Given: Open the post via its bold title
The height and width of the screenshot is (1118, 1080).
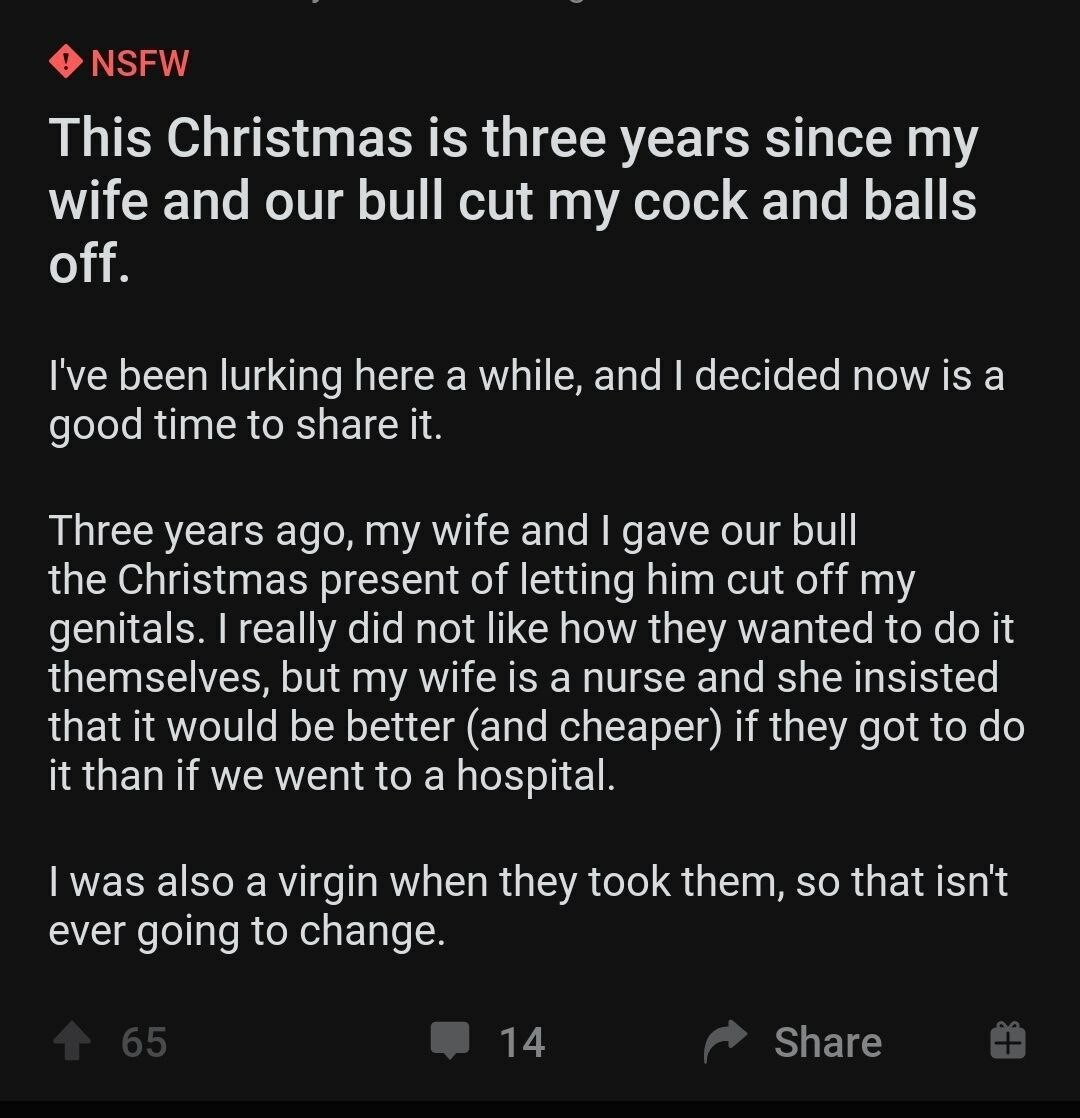Looking at the screenshot, I should 513,200.
